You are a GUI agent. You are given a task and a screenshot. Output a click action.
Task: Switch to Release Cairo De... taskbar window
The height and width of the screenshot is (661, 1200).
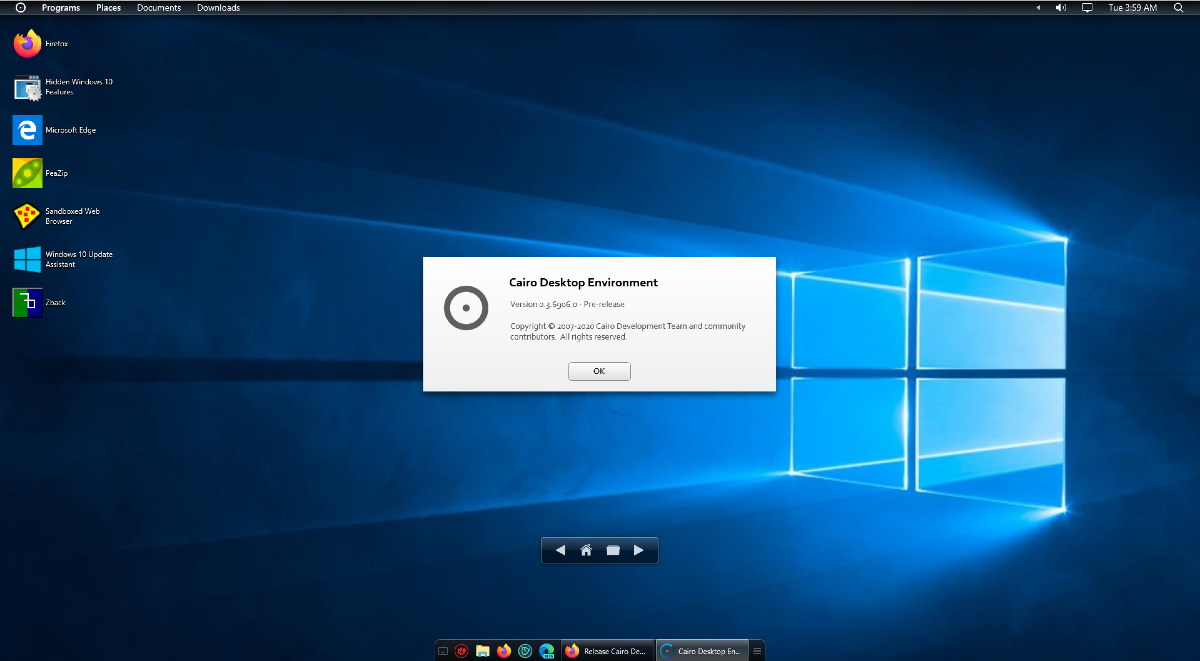tap(607, 651)
